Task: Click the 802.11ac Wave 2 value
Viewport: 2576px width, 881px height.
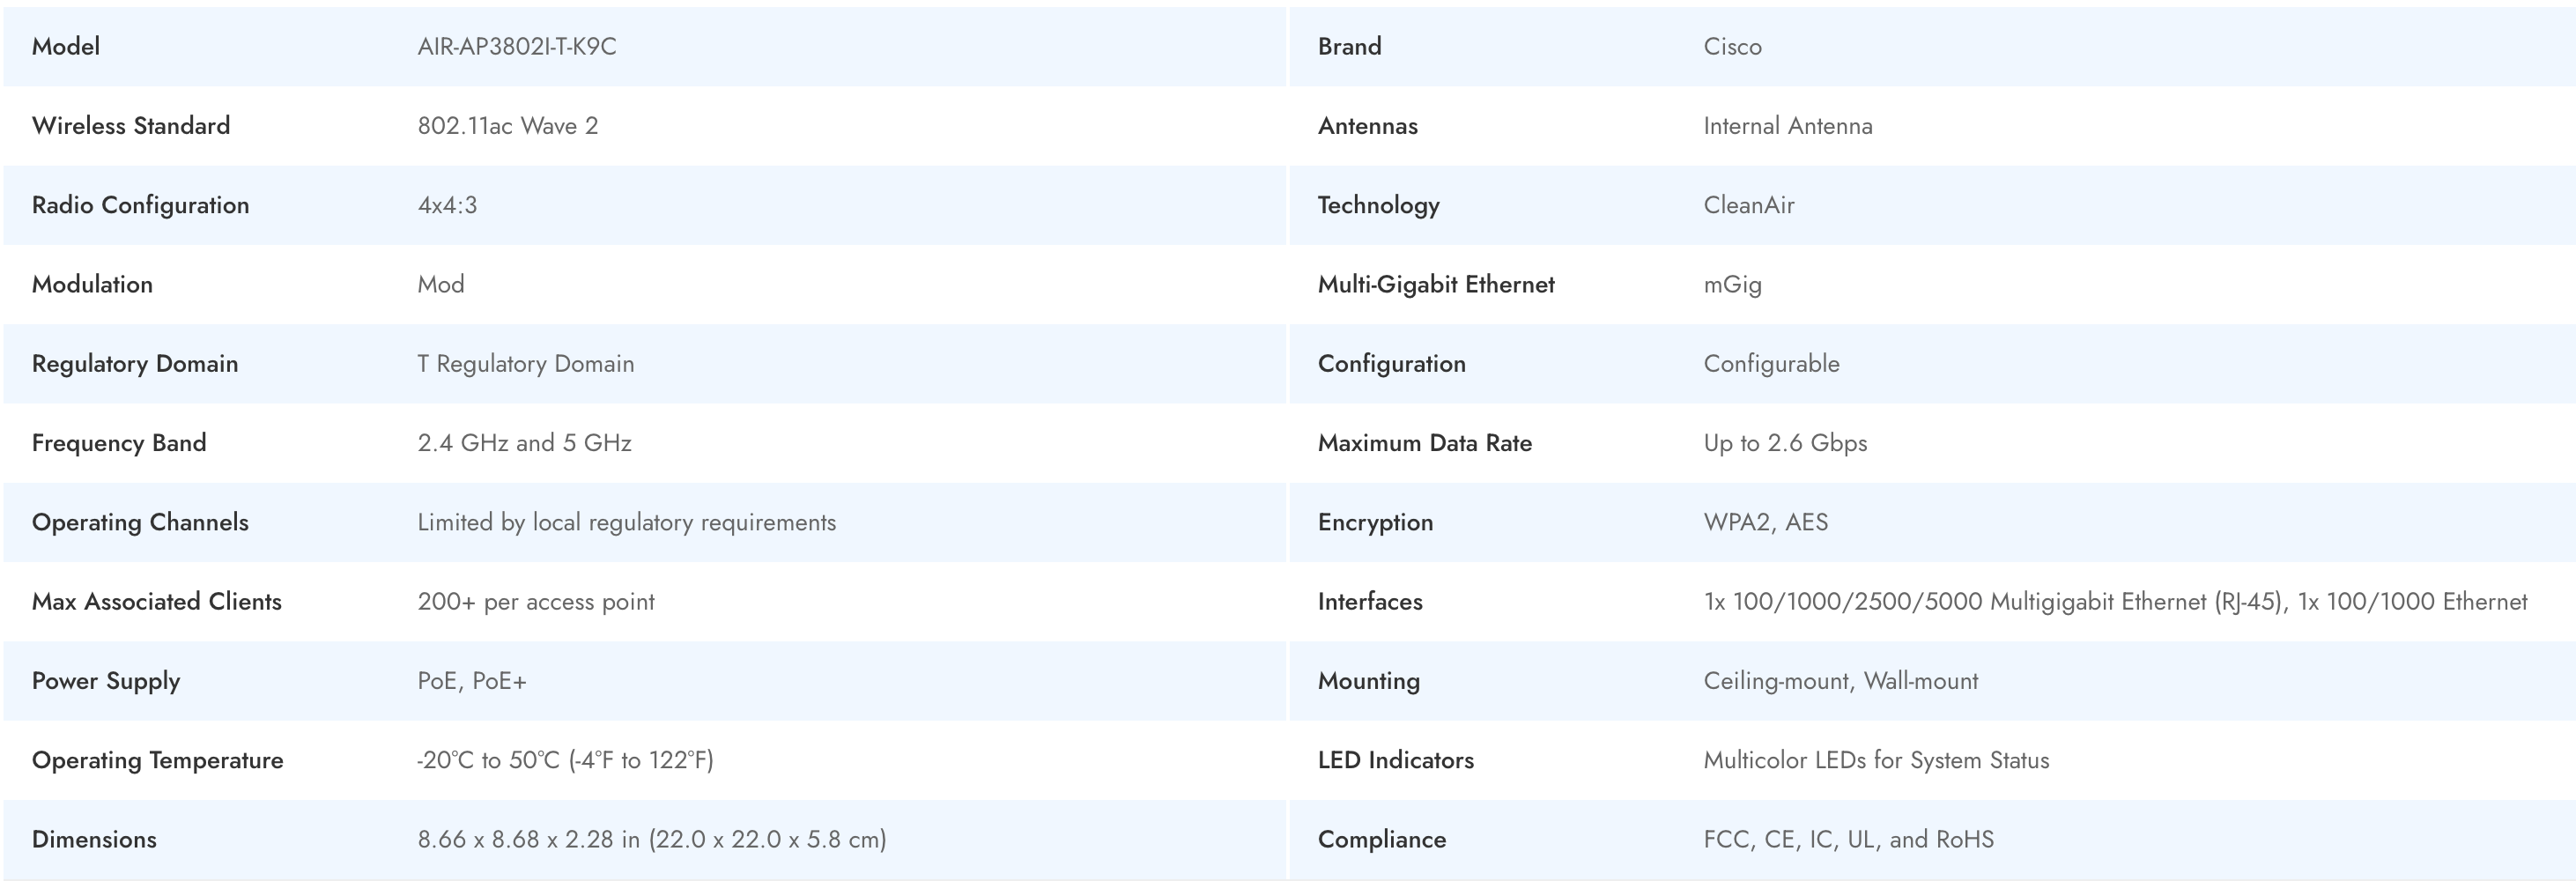Action: [x=507, y=125]
